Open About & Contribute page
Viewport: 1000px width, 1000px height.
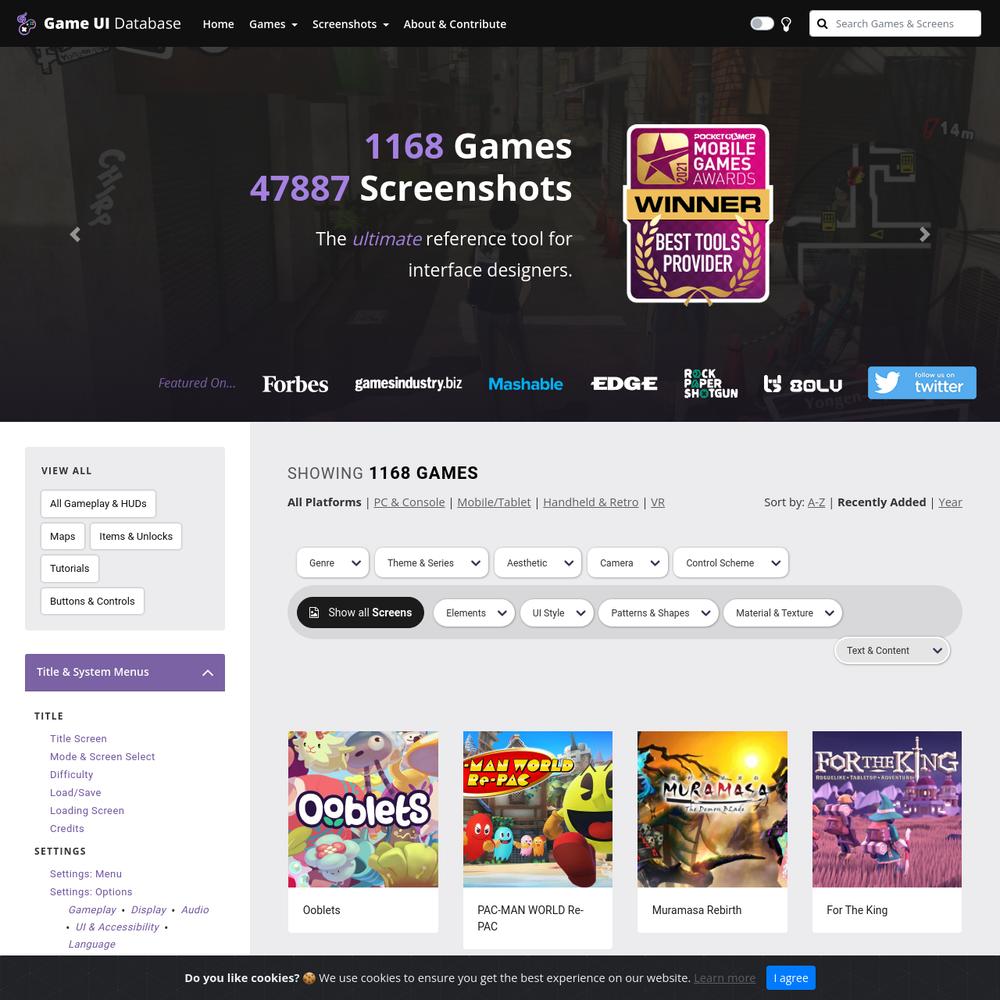[455, 24]
